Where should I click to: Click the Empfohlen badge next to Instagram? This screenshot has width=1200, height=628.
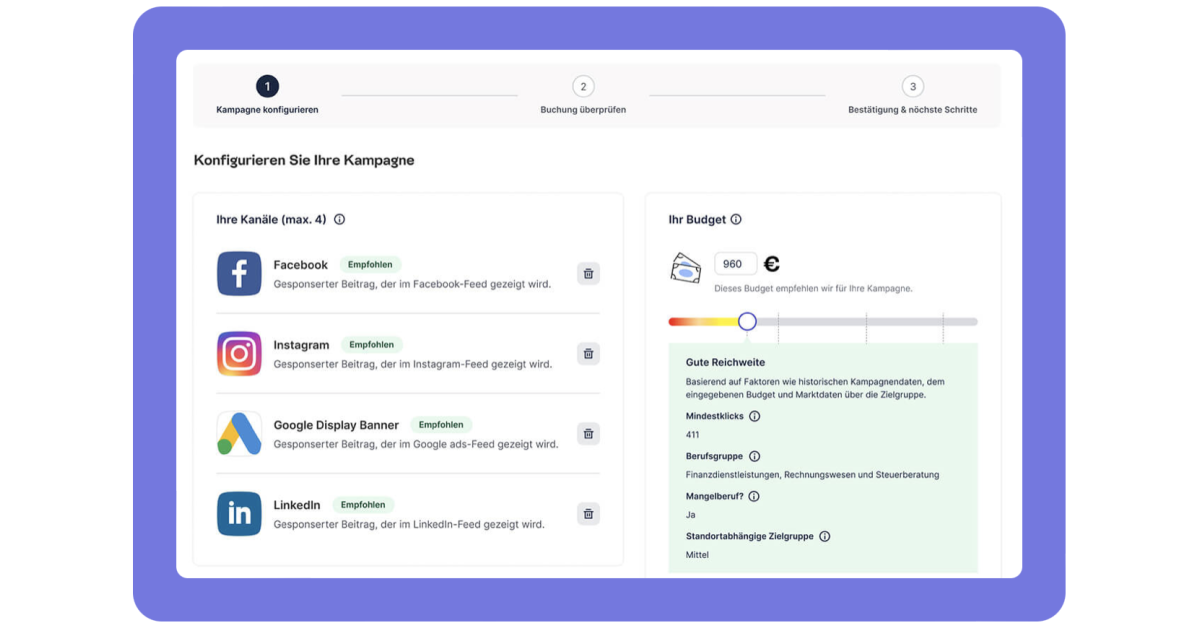[x=371, y=345]
